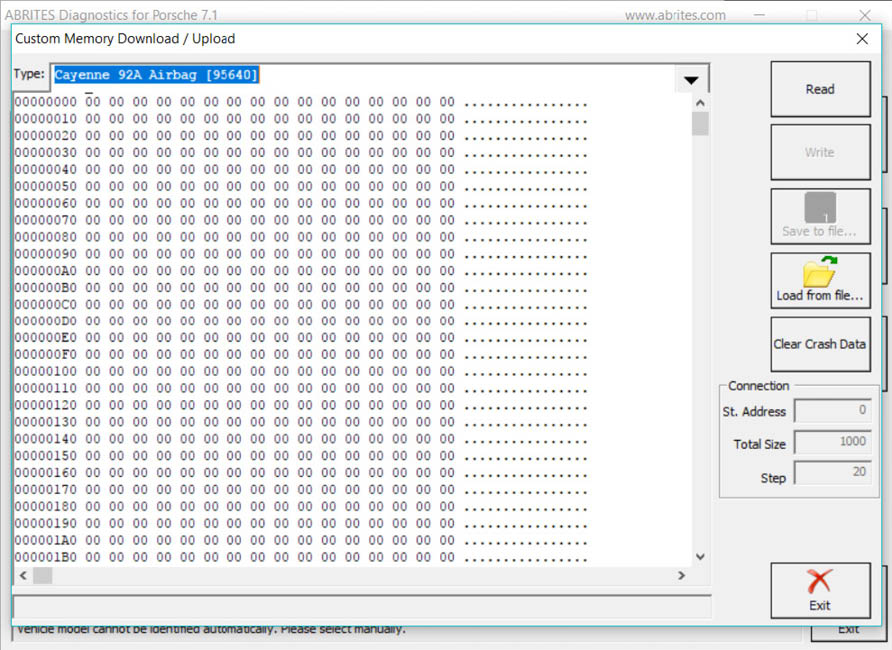892x650 pixels.
Task: Focus the St. Address input field
Action: (832, 411)
